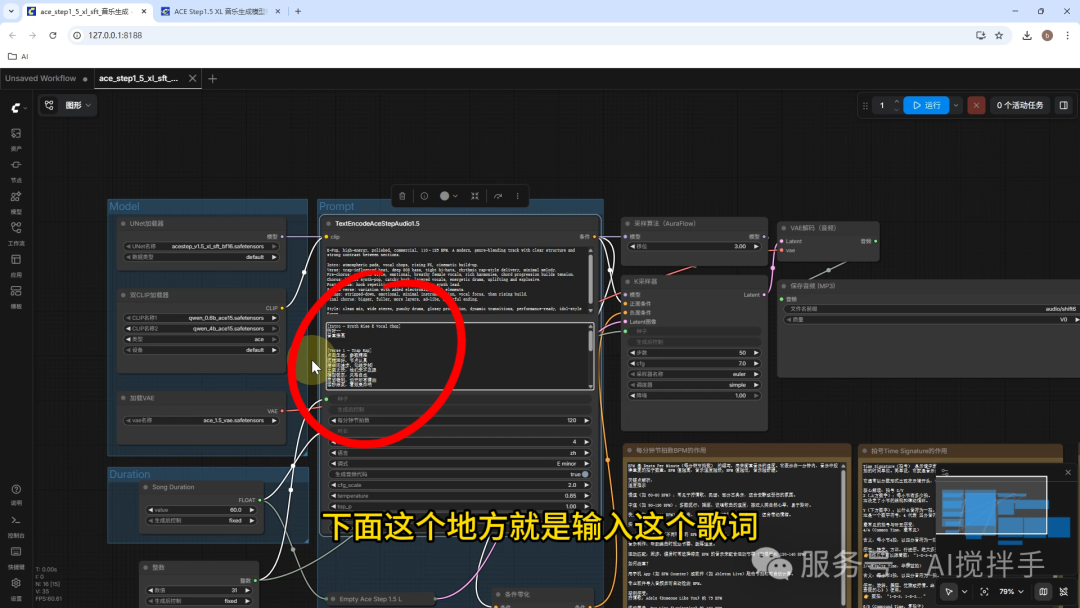
Task: Collapse the 保存音频 (MP3) node dot
Action: point(784,286)
